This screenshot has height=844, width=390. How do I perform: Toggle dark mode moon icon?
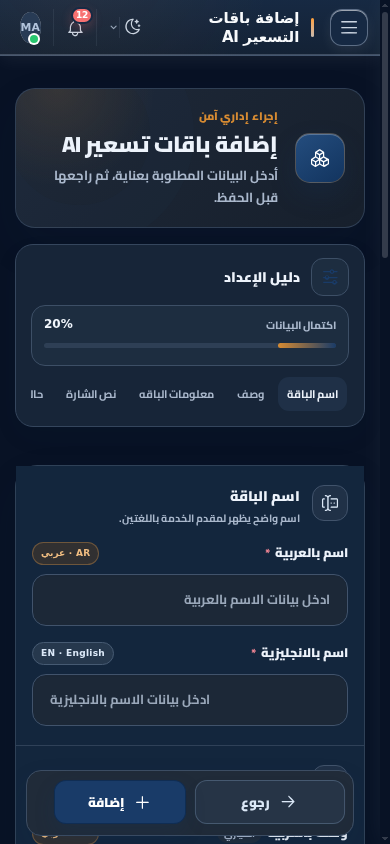[x=133, y=27]
